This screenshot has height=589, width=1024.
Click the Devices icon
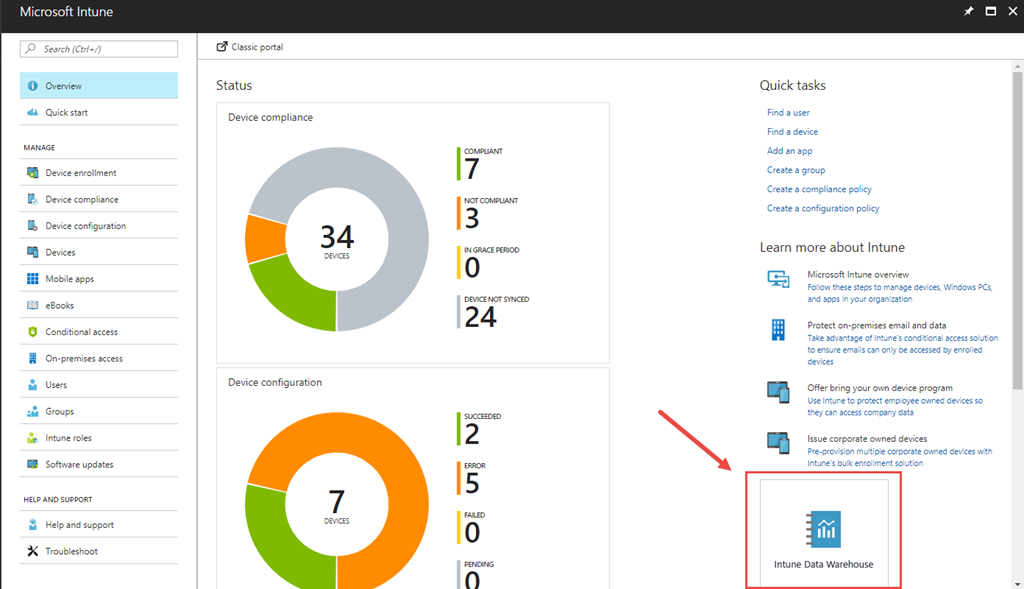coord(33,252)
